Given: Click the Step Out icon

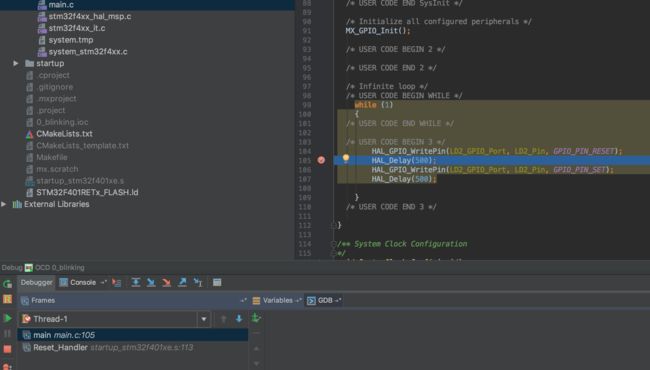Looking at the screenshot, I should coord(182,283).
